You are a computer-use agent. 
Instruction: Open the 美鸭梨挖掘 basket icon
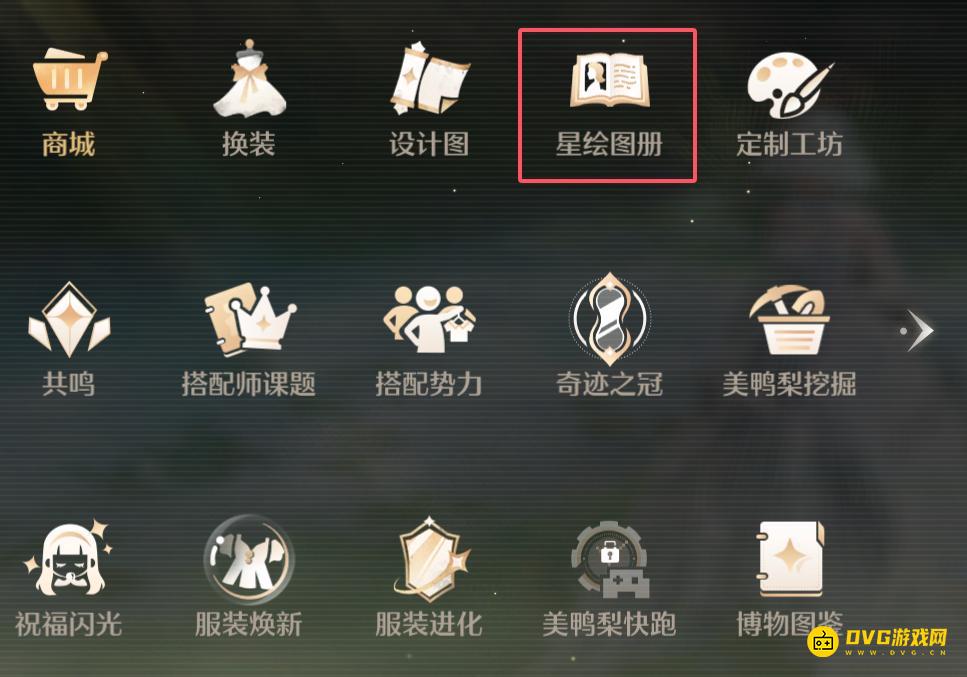tap(789, 319)
